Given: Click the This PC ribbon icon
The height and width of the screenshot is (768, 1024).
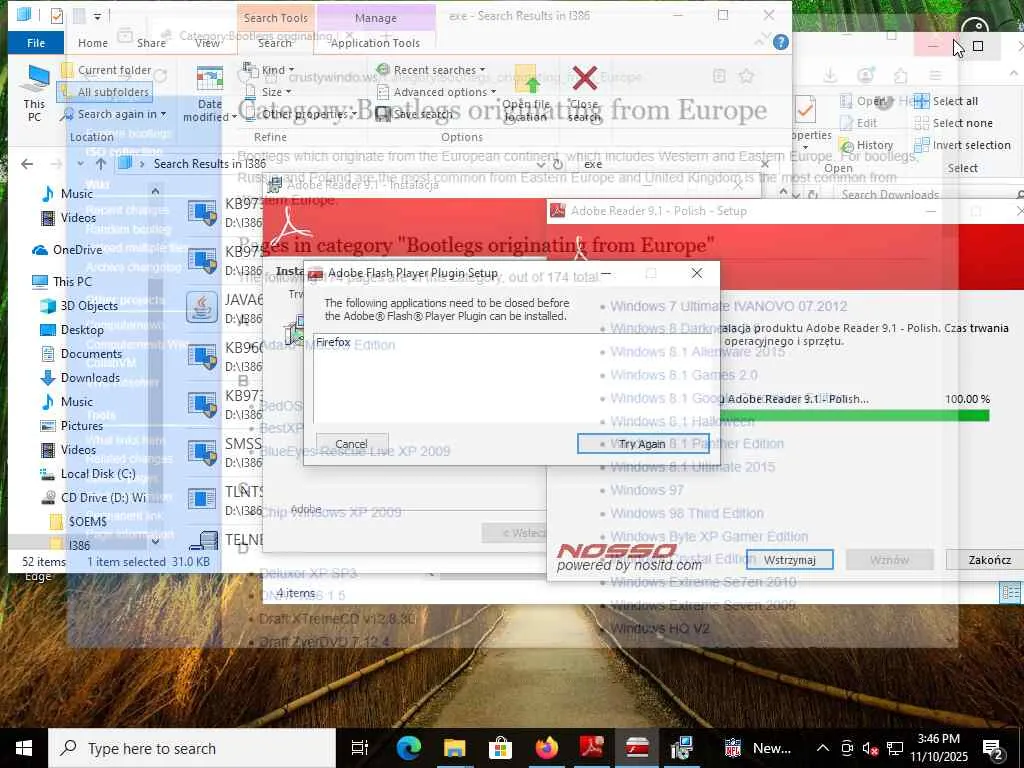Looking at the screenshot, I should 35,94.
